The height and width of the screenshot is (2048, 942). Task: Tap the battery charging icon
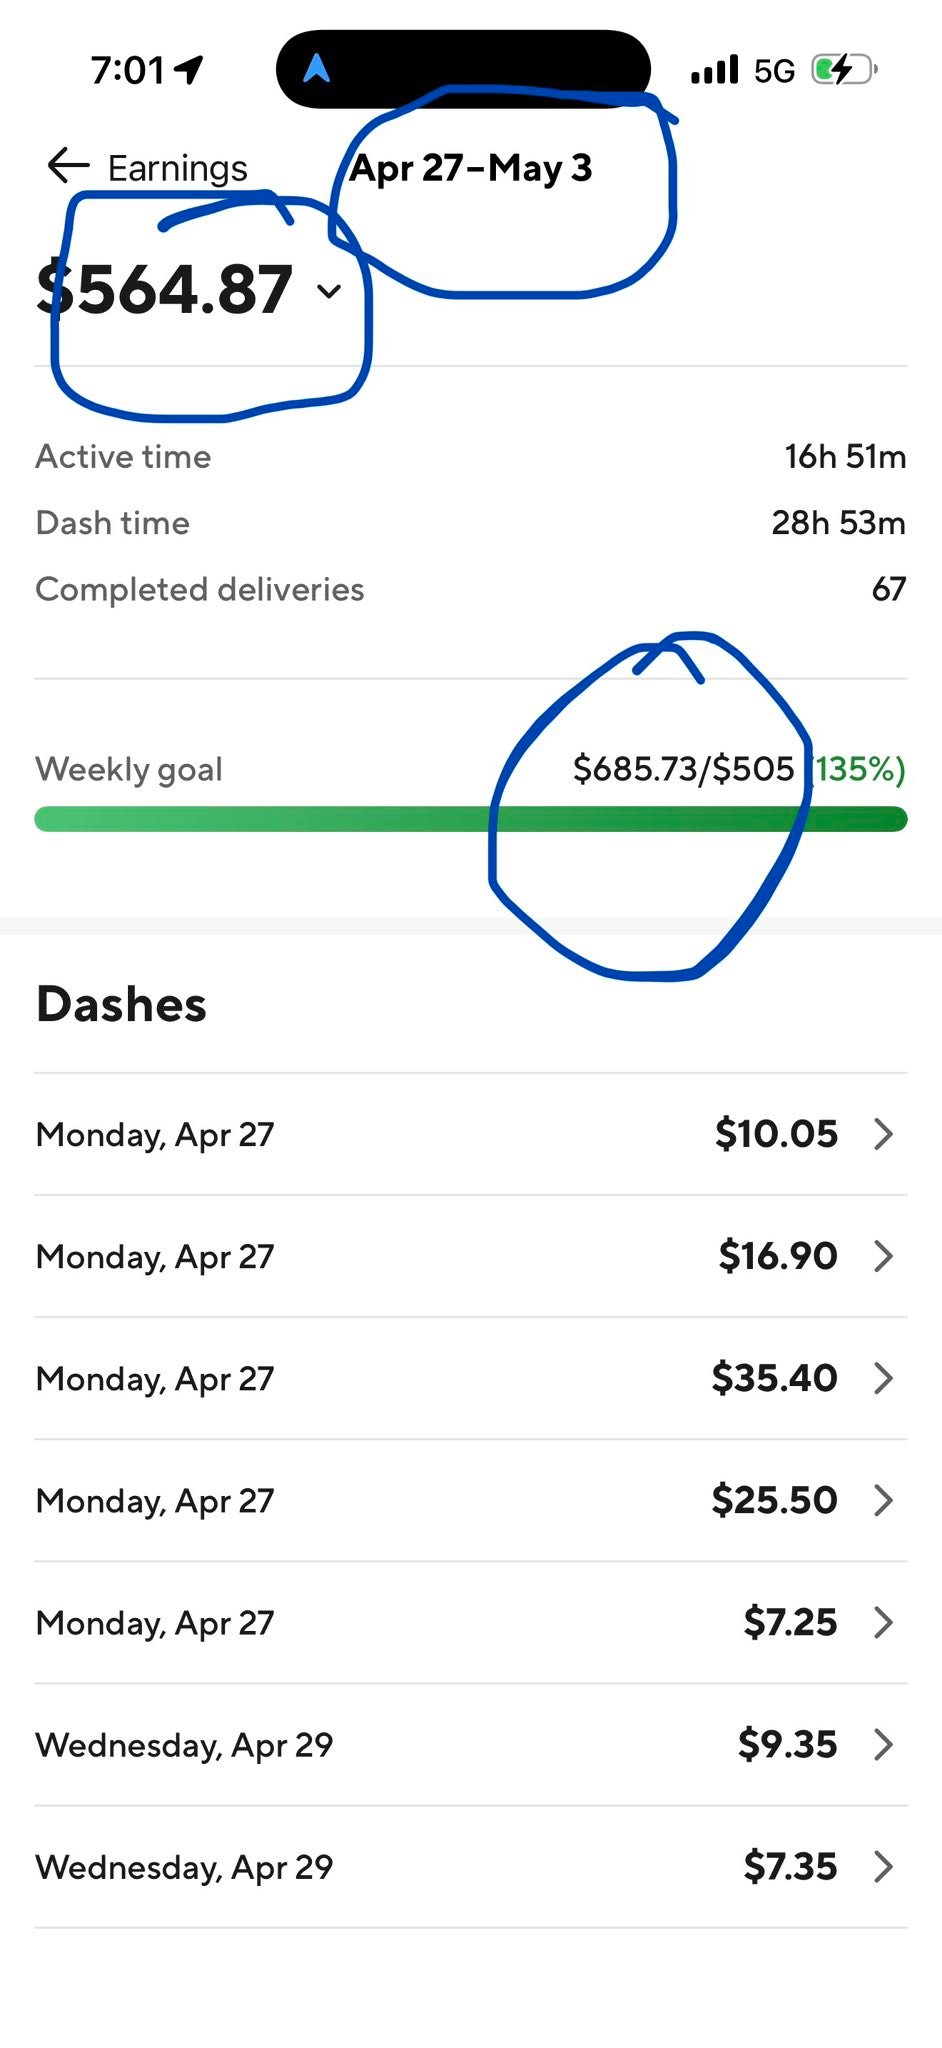point(844,70)
